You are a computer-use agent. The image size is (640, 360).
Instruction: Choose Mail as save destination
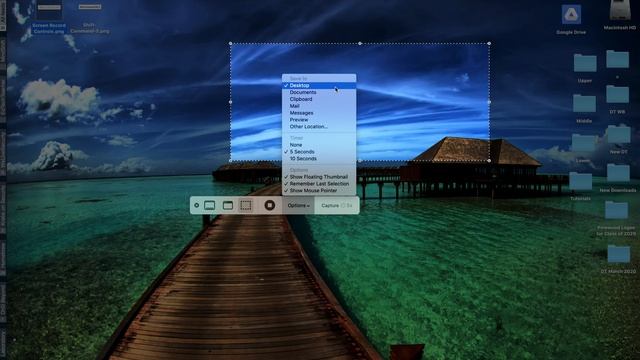pyautogui.click(x=319, y=106)
